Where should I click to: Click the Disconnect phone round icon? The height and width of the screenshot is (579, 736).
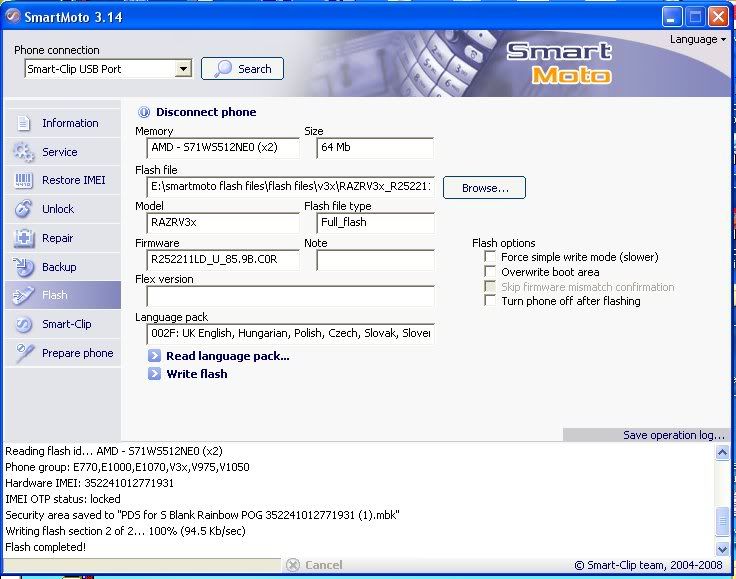[x=143, y=112]
